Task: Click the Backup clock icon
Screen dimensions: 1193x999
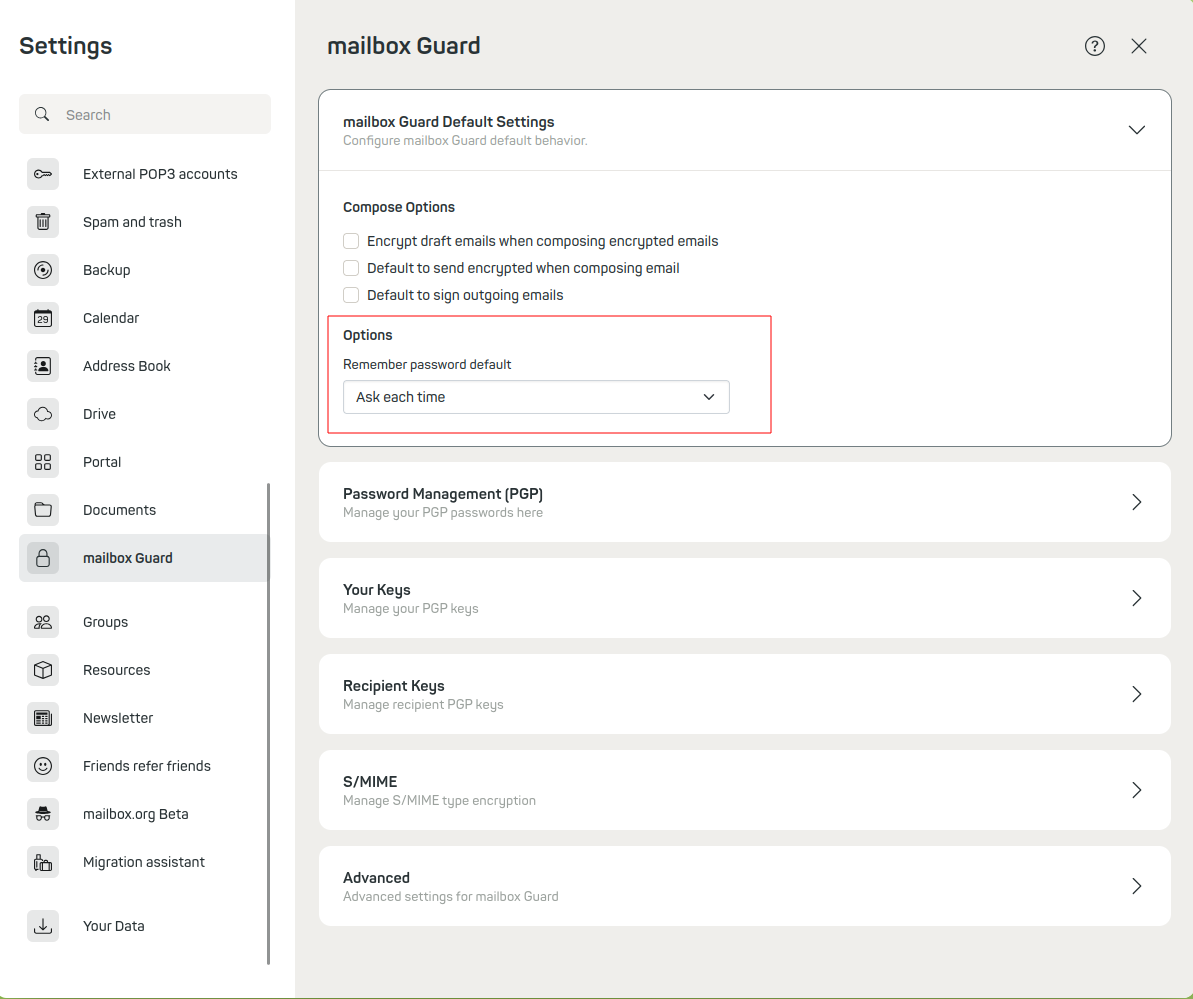Action: (43, 270)
